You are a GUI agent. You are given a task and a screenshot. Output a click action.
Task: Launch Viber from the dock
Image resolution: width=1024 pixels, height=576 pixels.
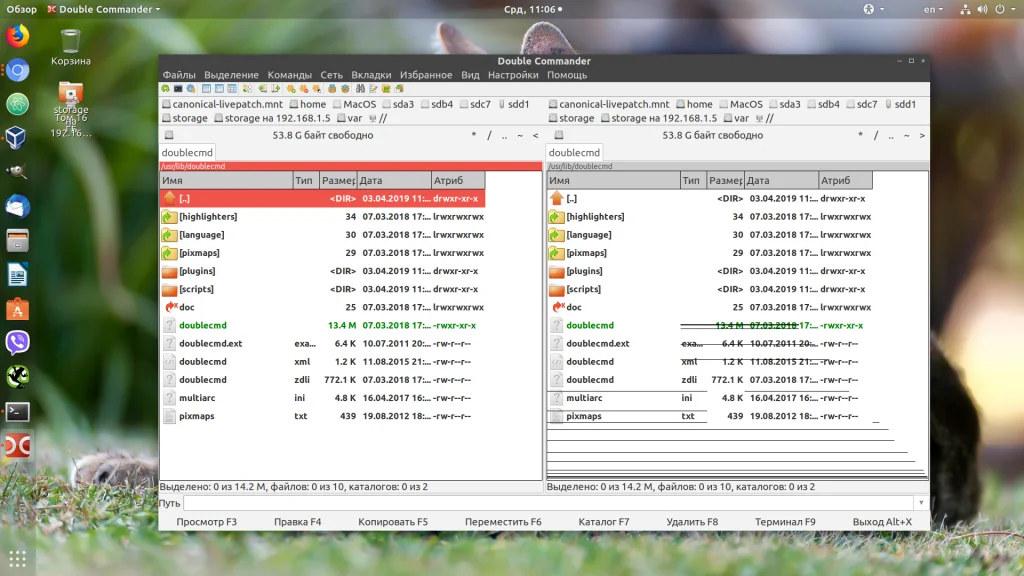coord(17,342)
